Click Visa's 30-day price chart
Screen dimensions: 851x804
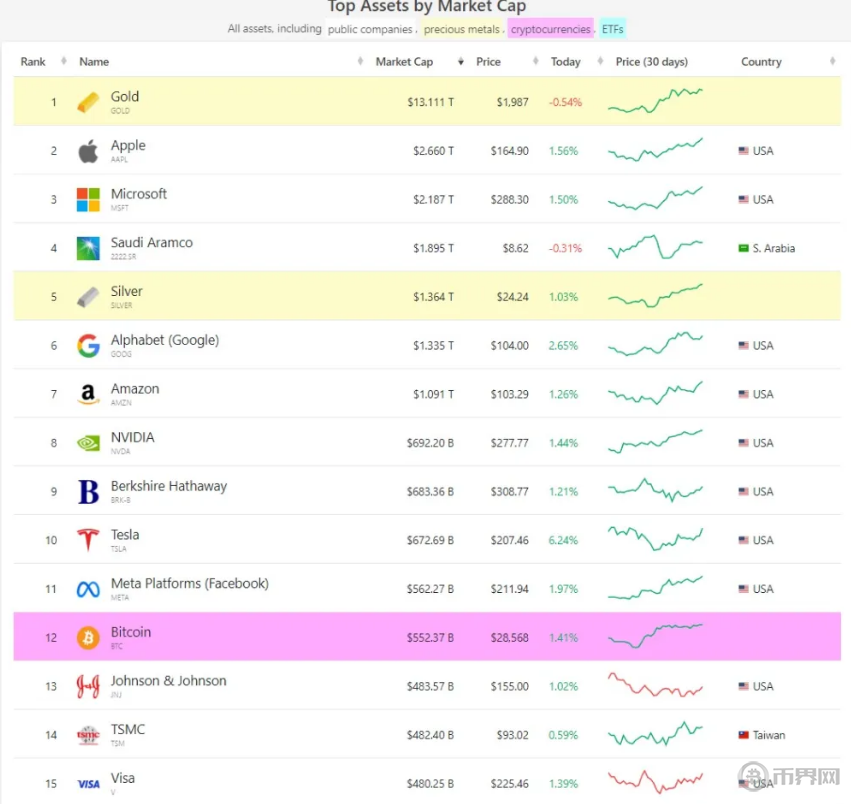coord(655,782)
